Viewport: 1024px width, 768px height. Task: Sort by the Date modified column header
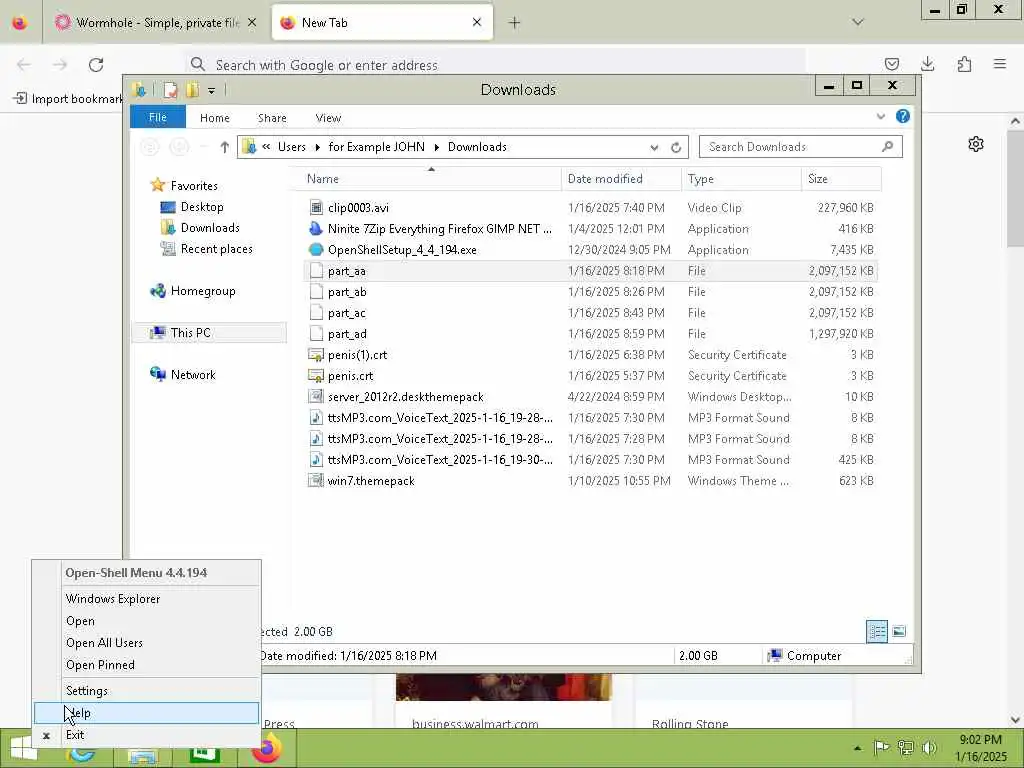click(x=621, y=178)
